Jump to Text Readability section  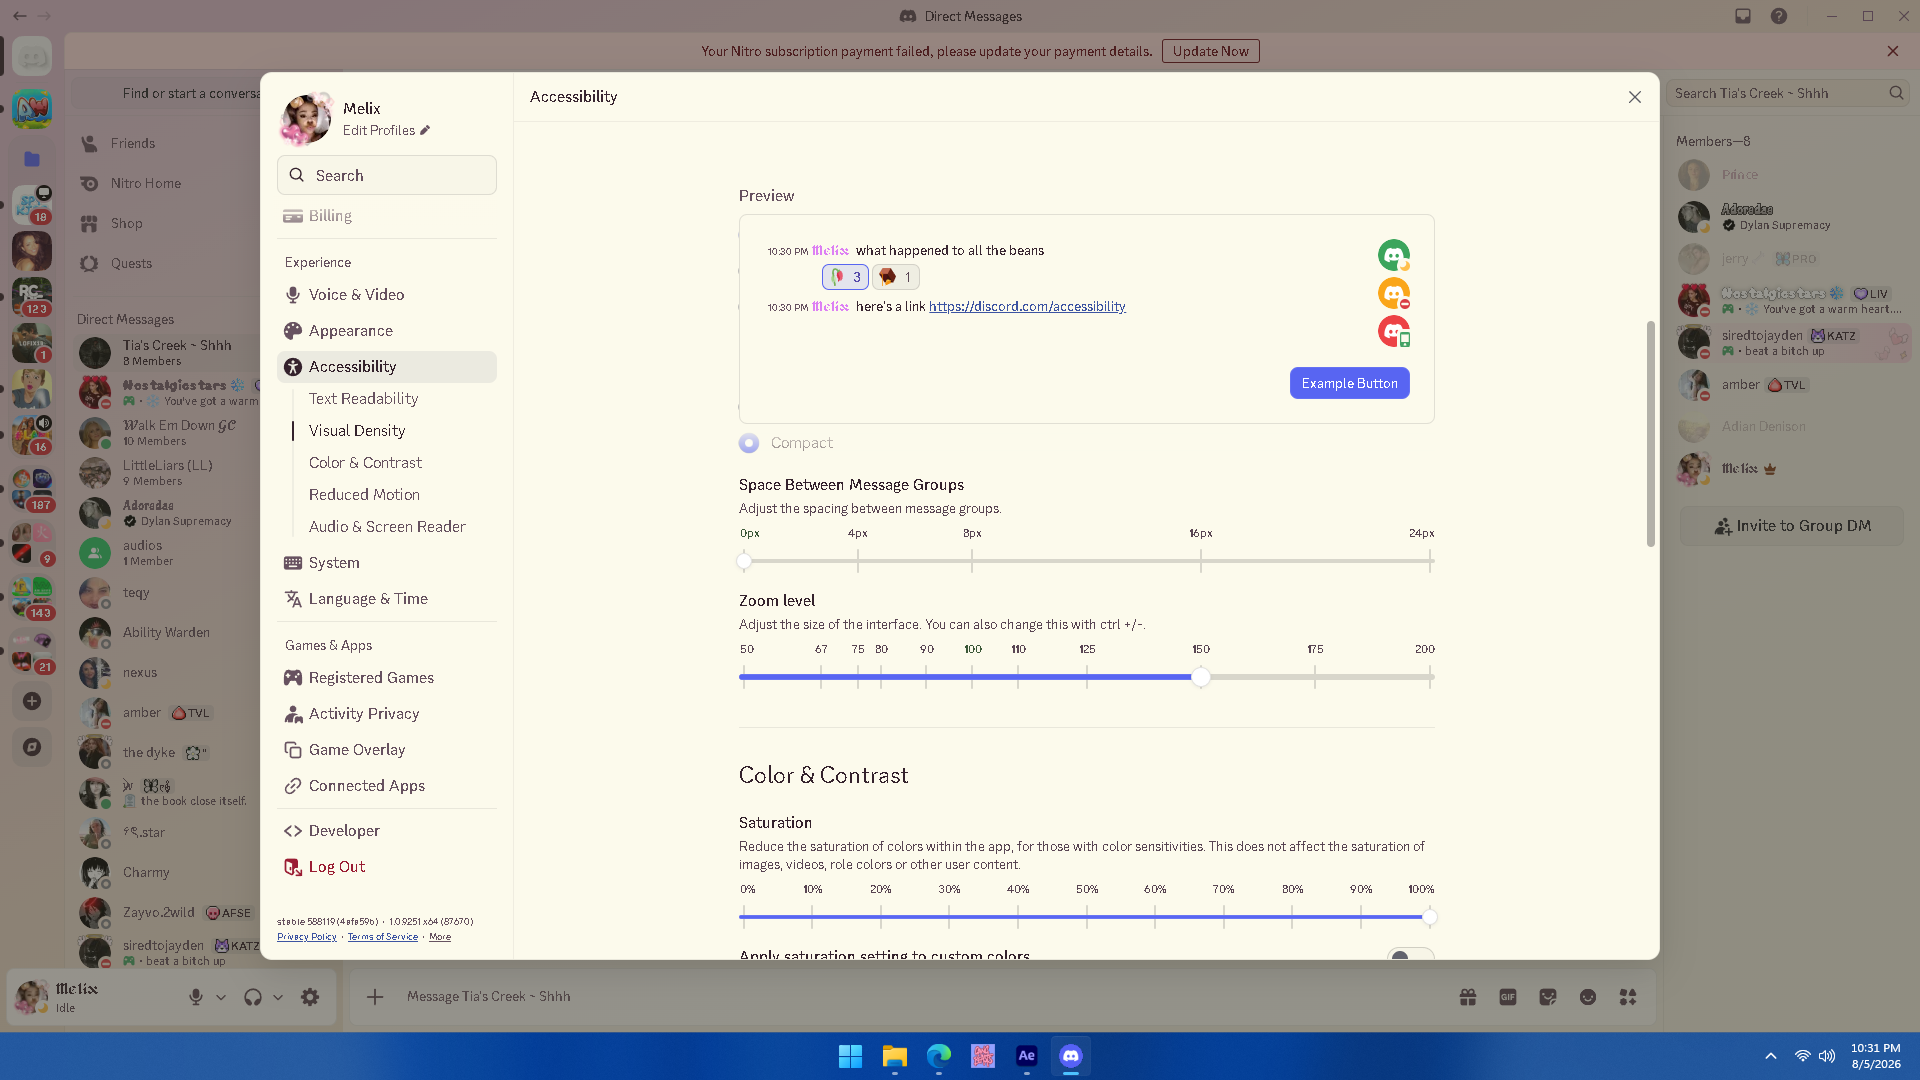coord(363,399)
